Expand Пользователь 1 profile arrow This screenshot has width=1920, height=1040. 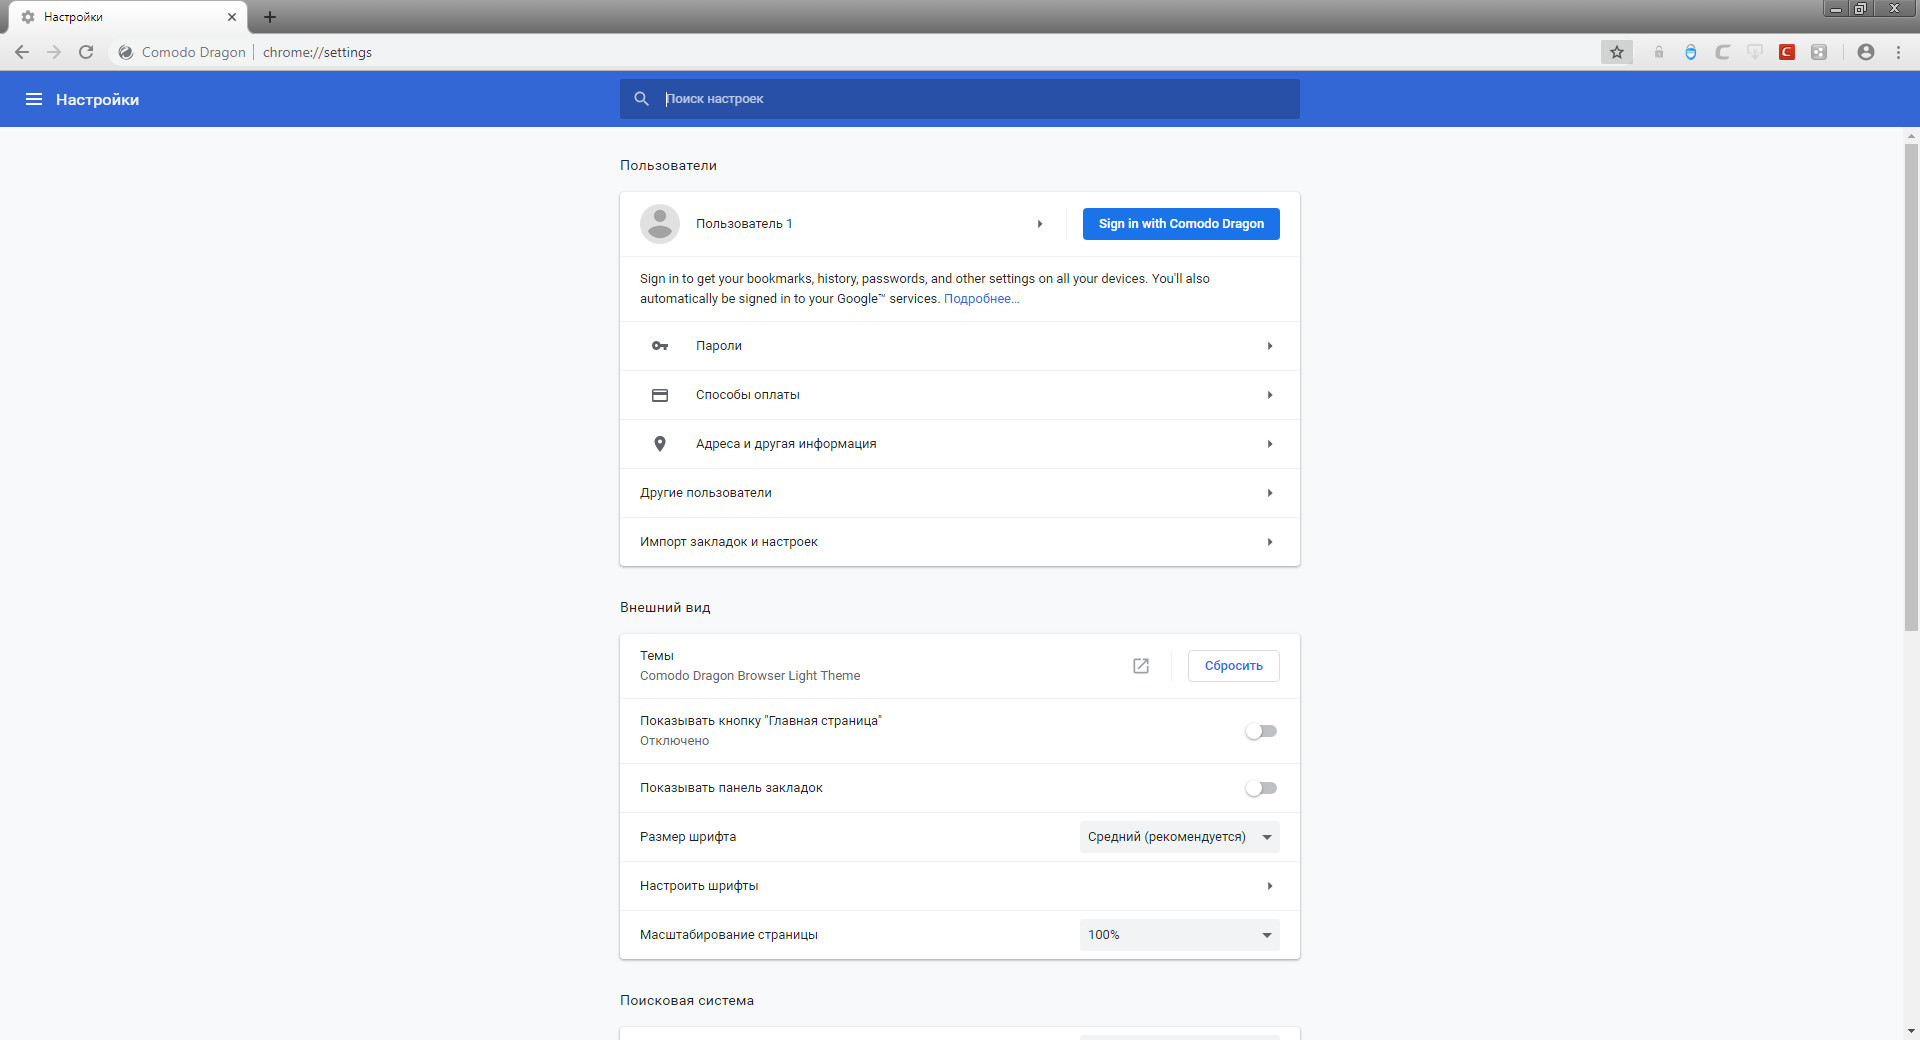pos(1040,224)
